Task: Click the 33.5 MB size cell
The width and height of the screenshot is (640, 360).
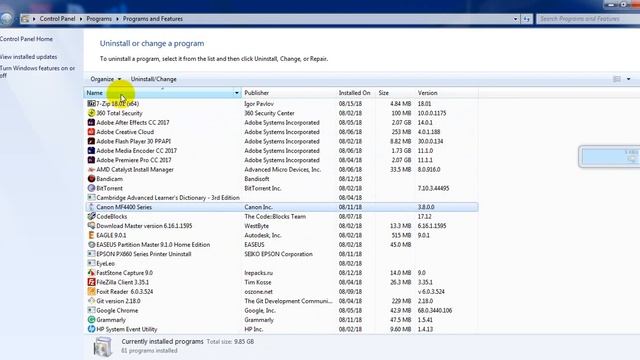Action: pyautogui.click(x=400, y=169)
